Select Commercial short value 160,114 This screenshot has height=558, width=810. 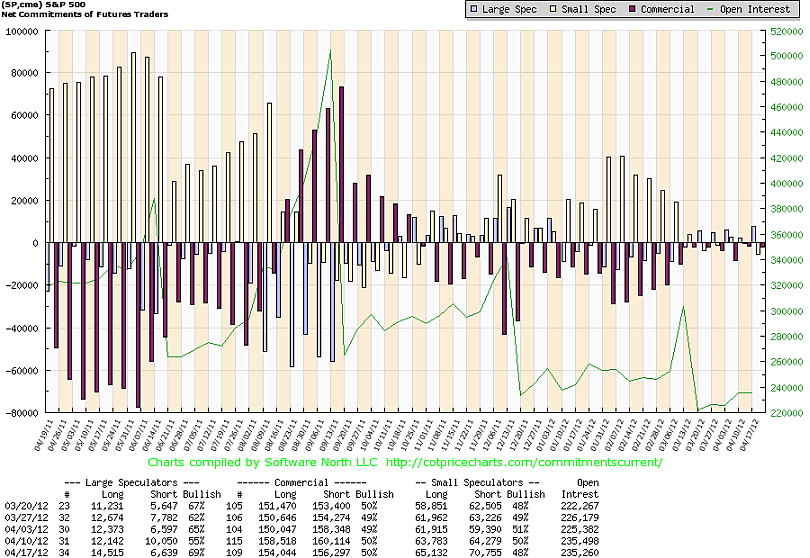pyautogui.click(x=331, y=541)
